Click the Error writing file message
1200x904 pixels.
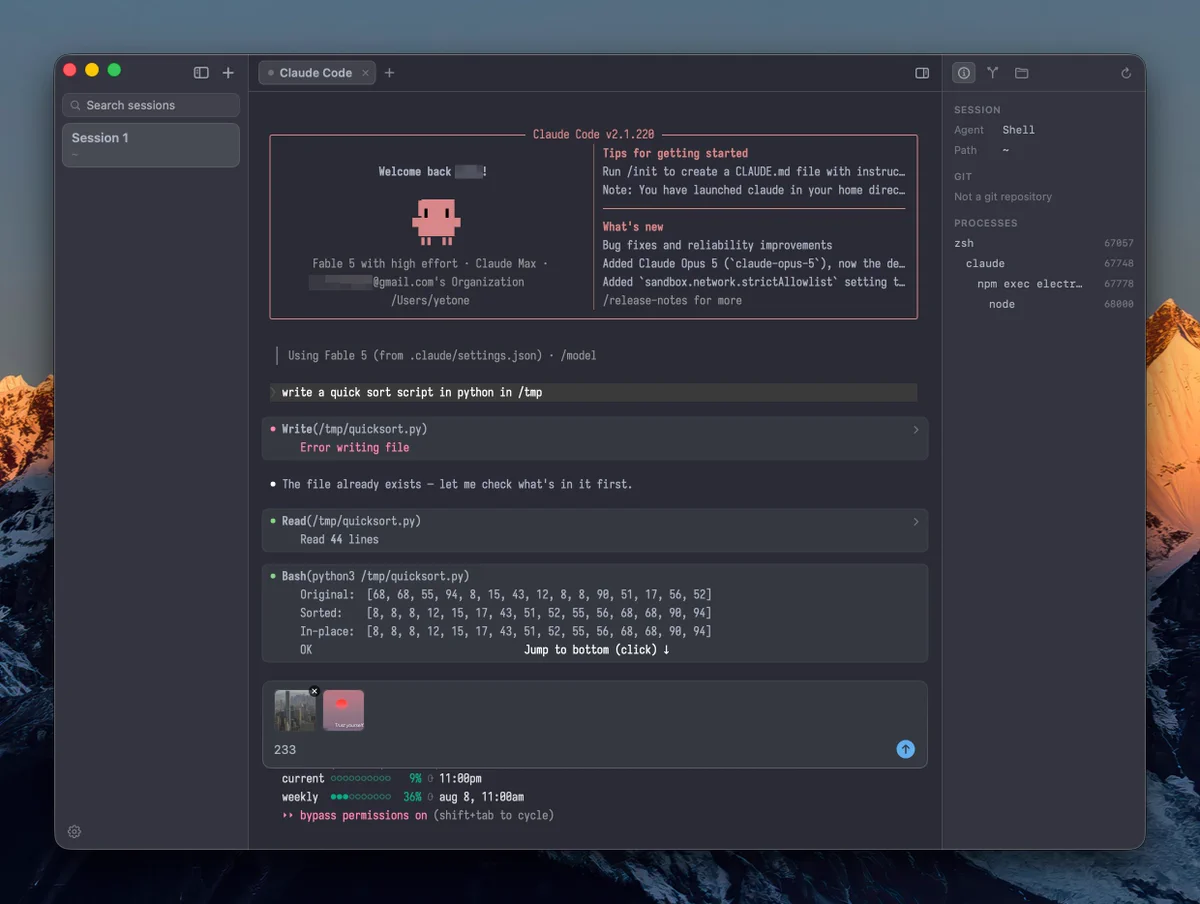point(354,447)
